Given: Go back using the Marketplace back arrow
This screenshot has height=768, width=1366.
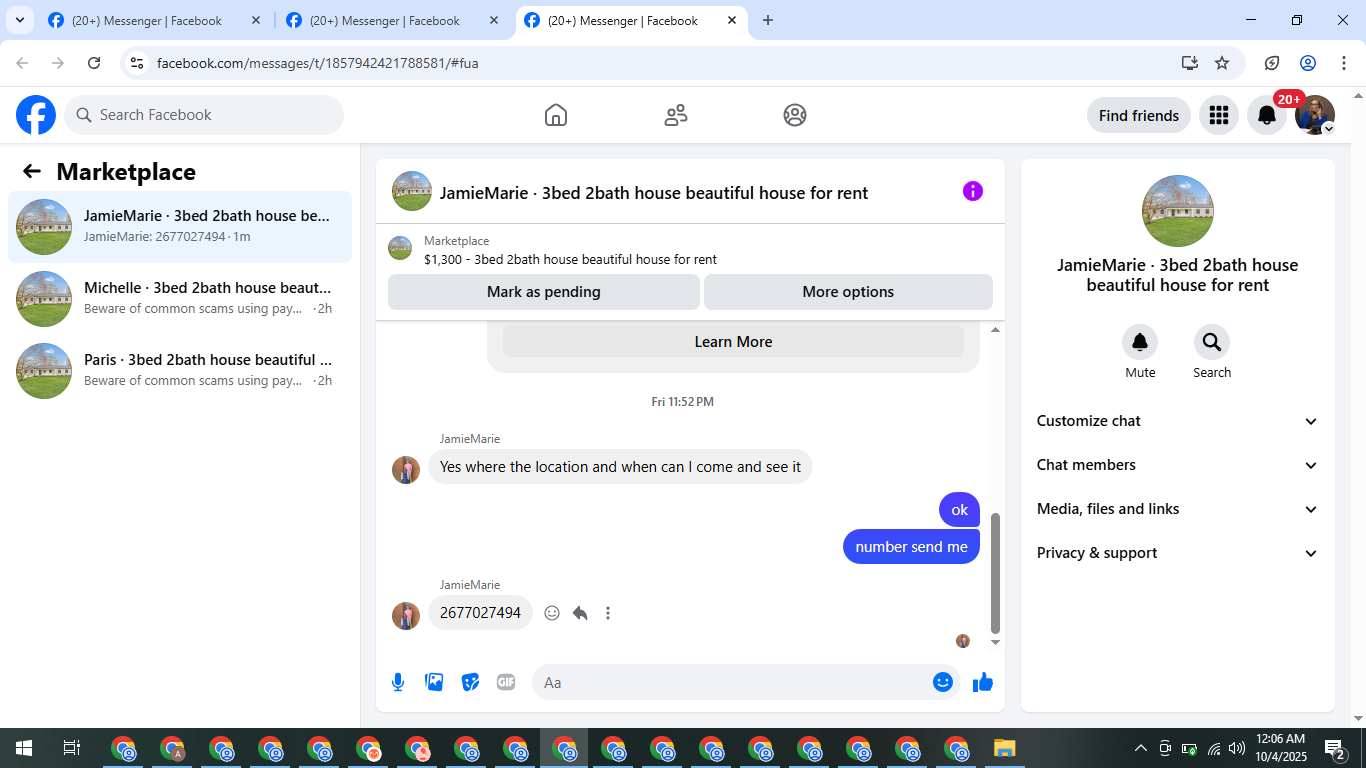Looking at the screenshot, I should [32, 171].
